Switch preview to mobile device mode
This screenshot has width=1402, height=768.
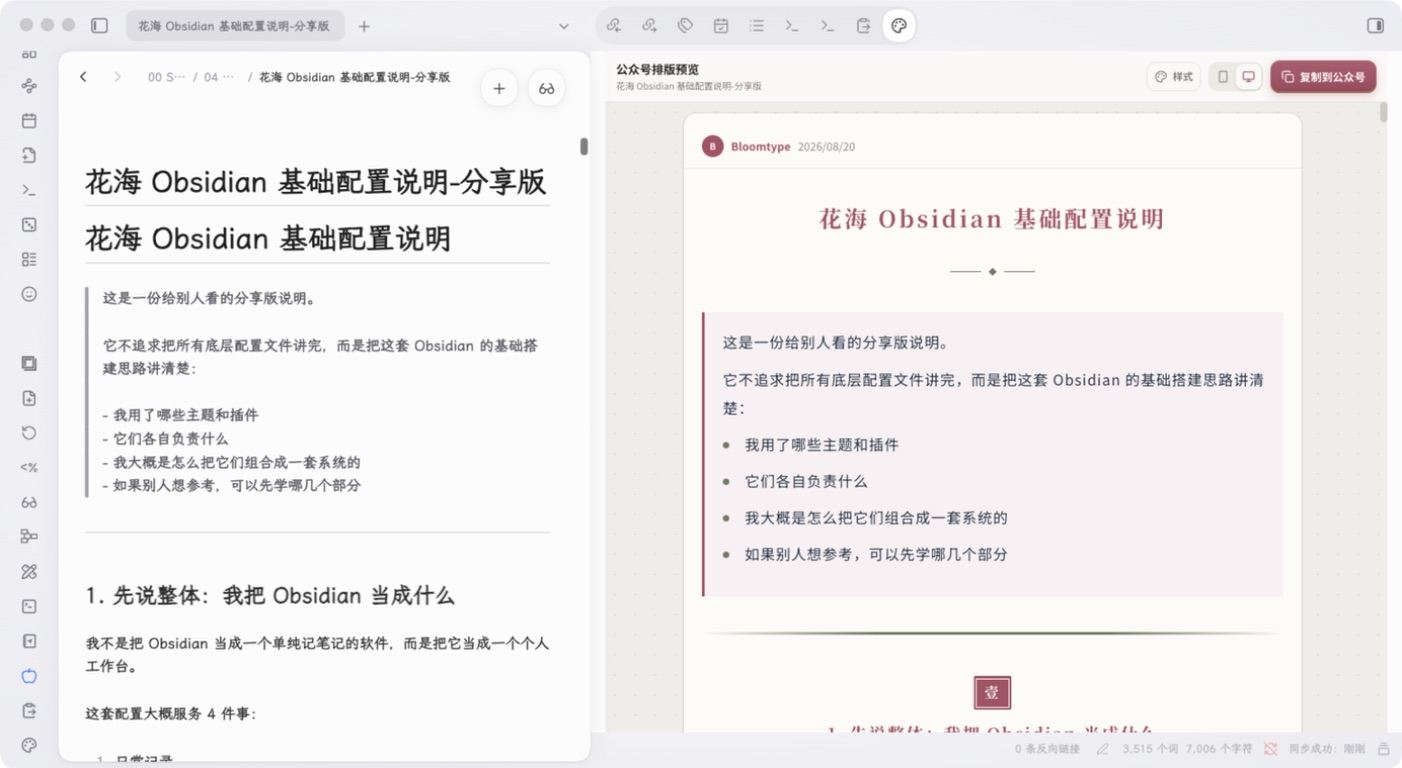click(x=1222, y=77)
